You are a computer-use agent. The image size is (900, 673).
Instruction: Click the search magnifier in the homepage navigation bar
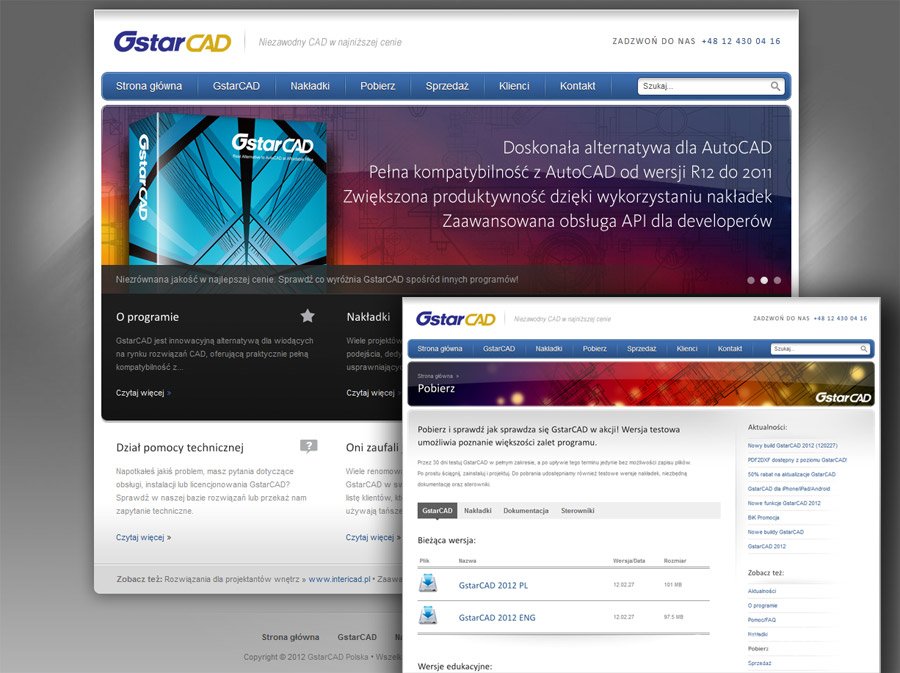point(775,86)
